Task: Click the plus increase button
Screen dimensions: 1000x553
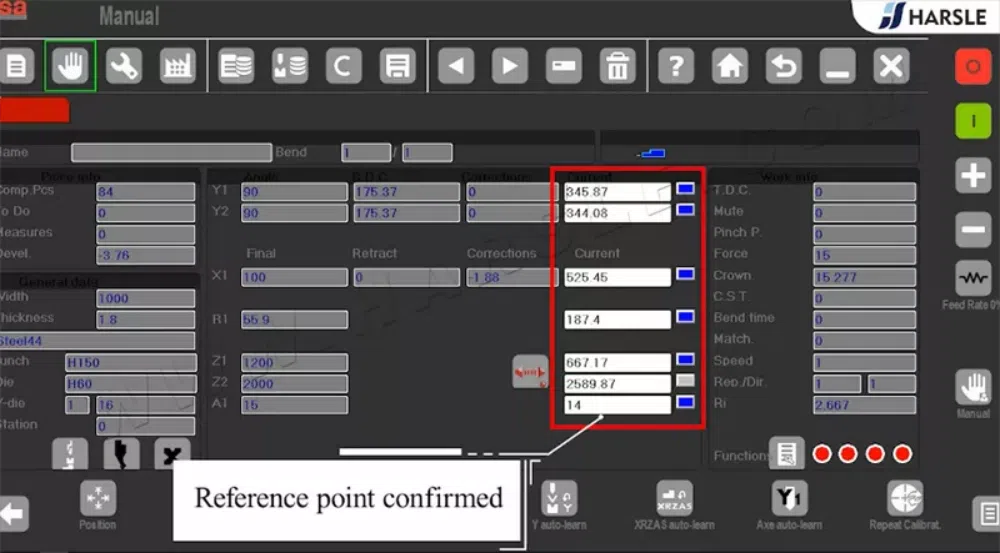Action: coord(973,175)
